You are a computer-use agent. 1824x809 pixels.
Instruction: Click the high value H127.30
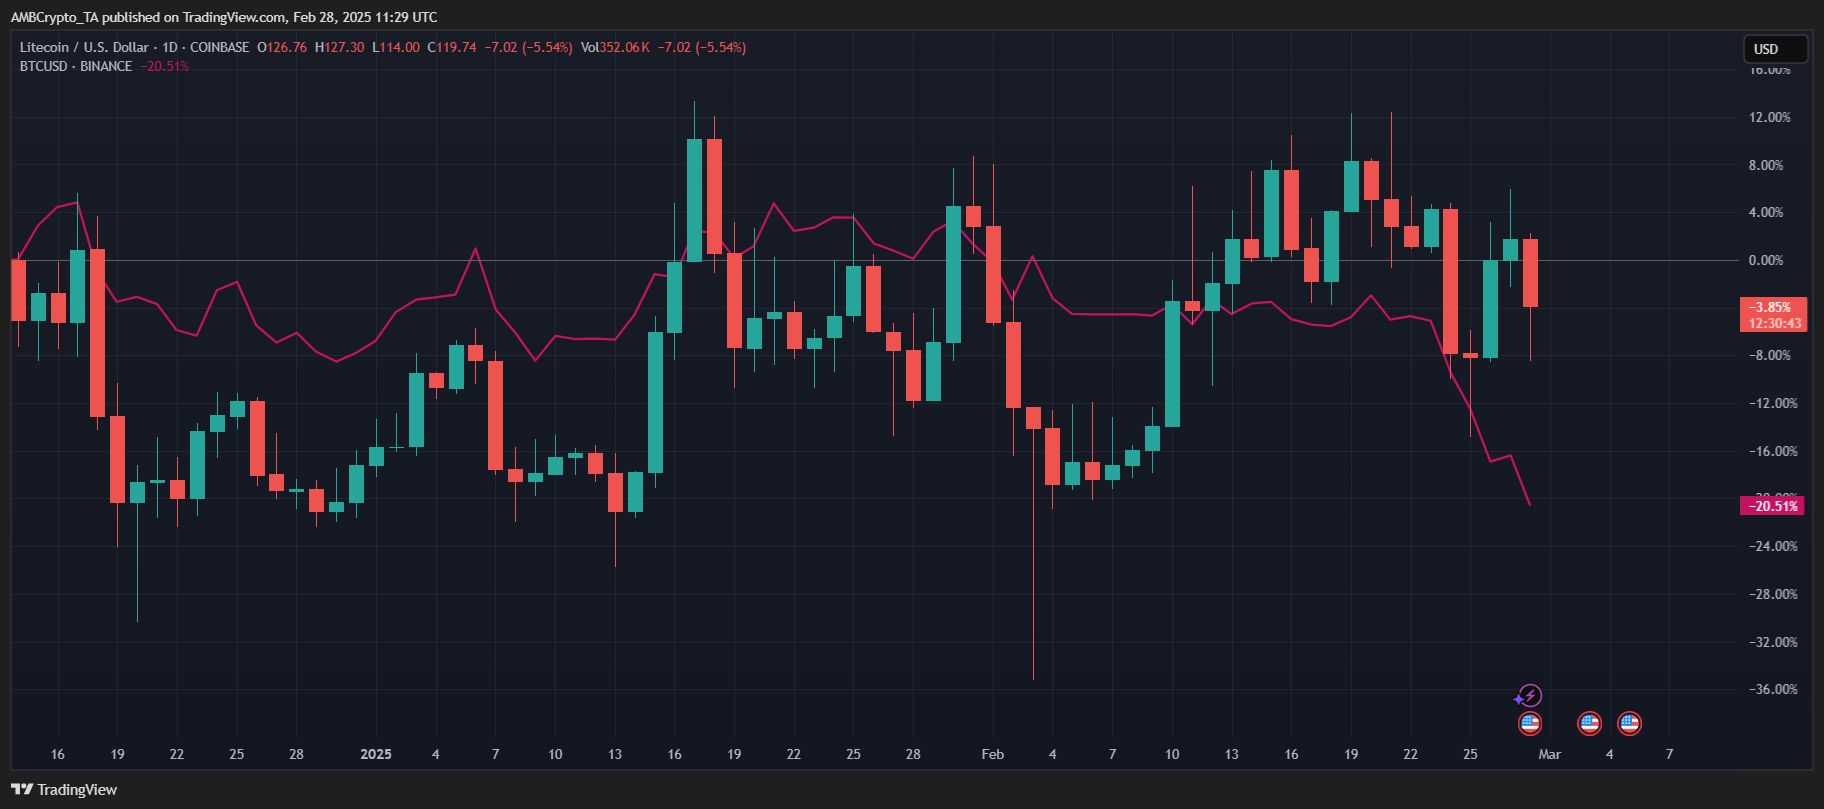pos(340,47)
